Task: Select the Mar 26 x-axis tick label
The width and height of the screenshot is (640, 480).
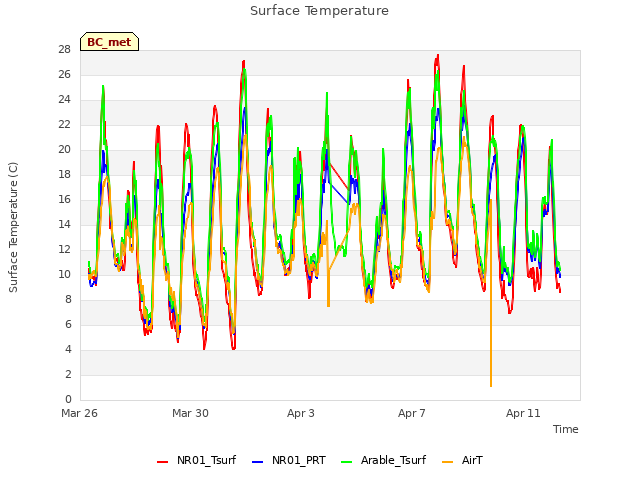Action: (x=80, y=413)
